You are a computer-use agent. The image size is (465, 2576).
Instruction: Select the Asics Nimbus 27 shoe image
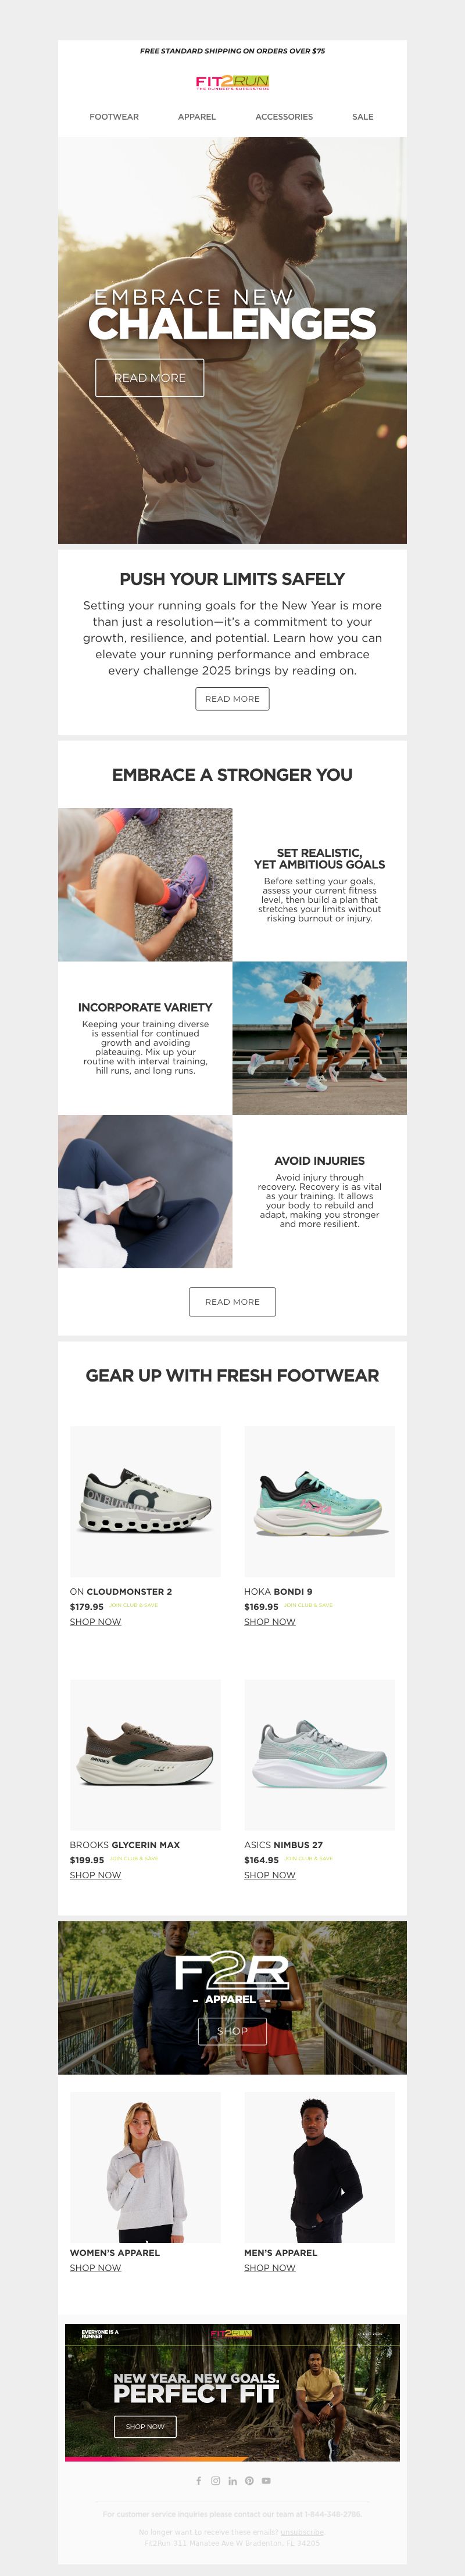320,1754
